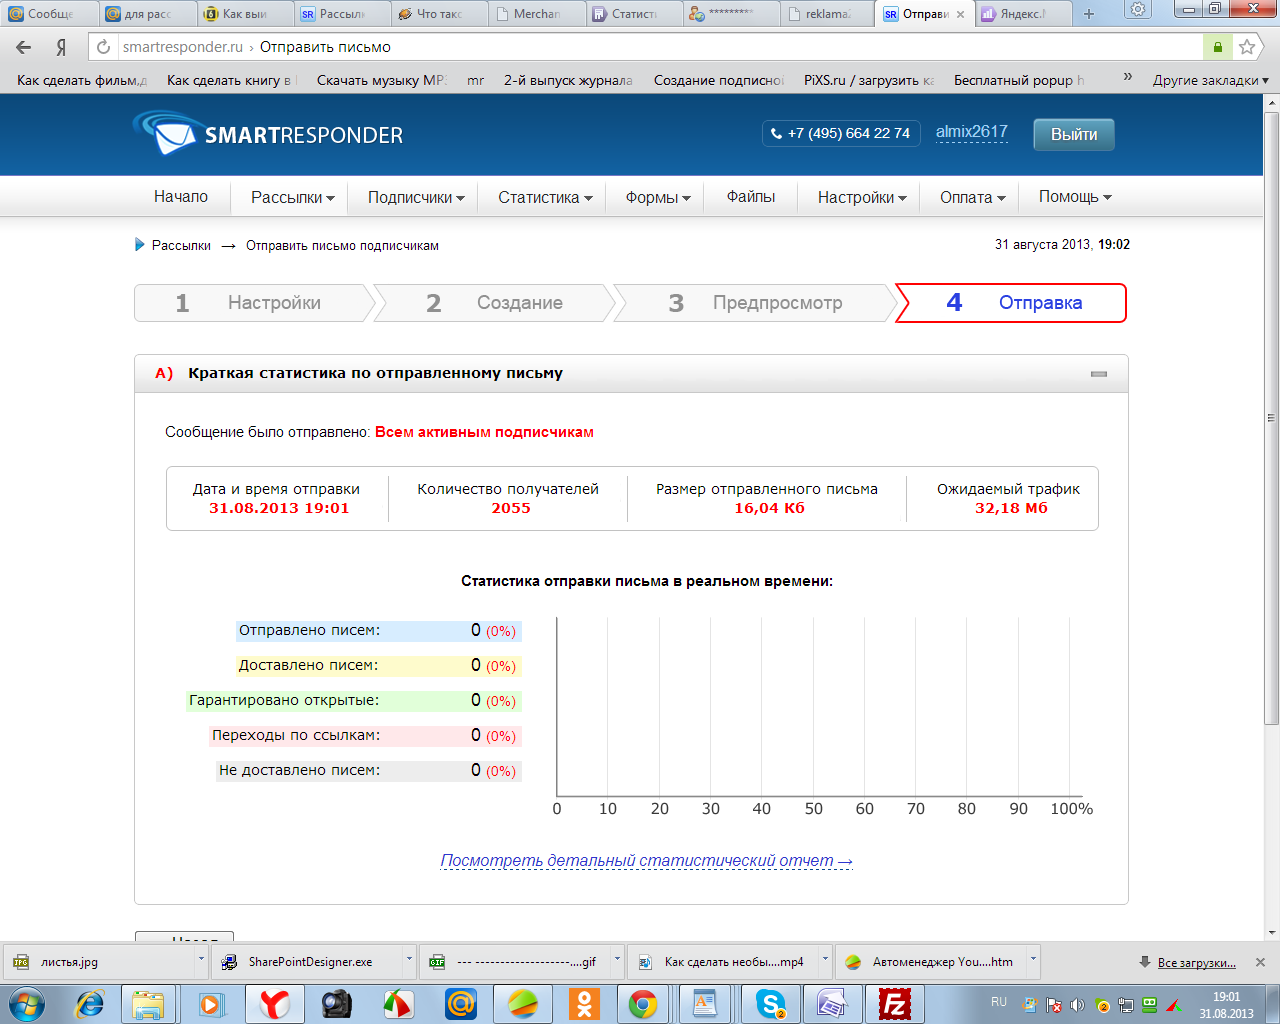
Task: Open the Рассылки dropdown menu
Action: (292, 197)
